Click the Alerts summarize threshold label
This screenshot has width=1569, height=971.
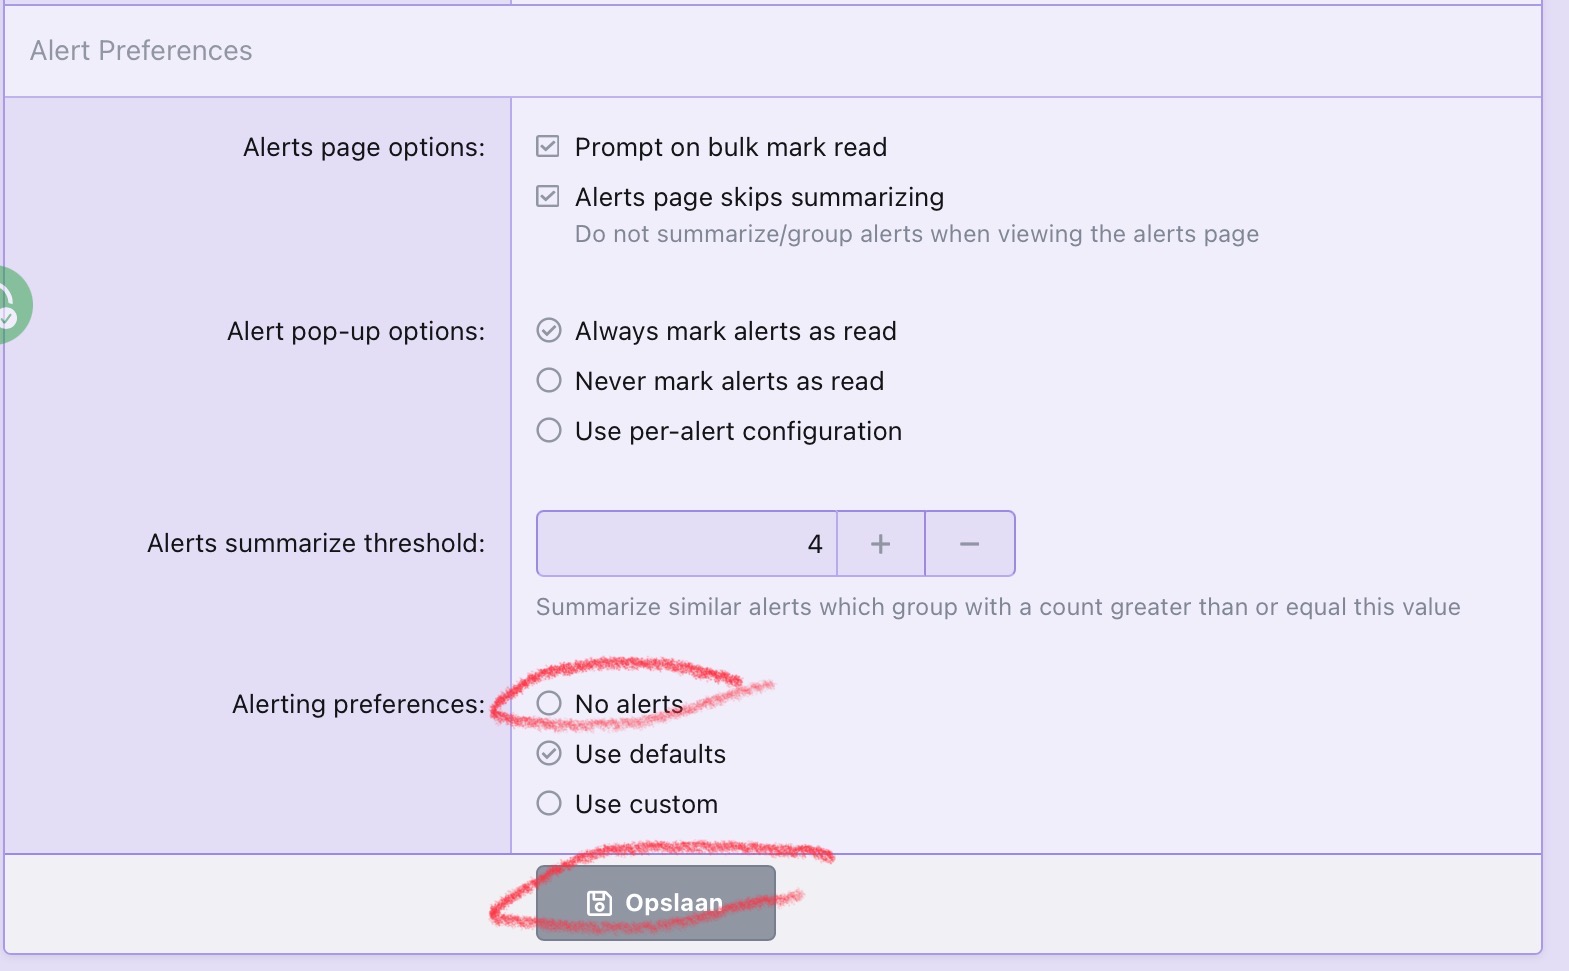click(x=316, y=544)
